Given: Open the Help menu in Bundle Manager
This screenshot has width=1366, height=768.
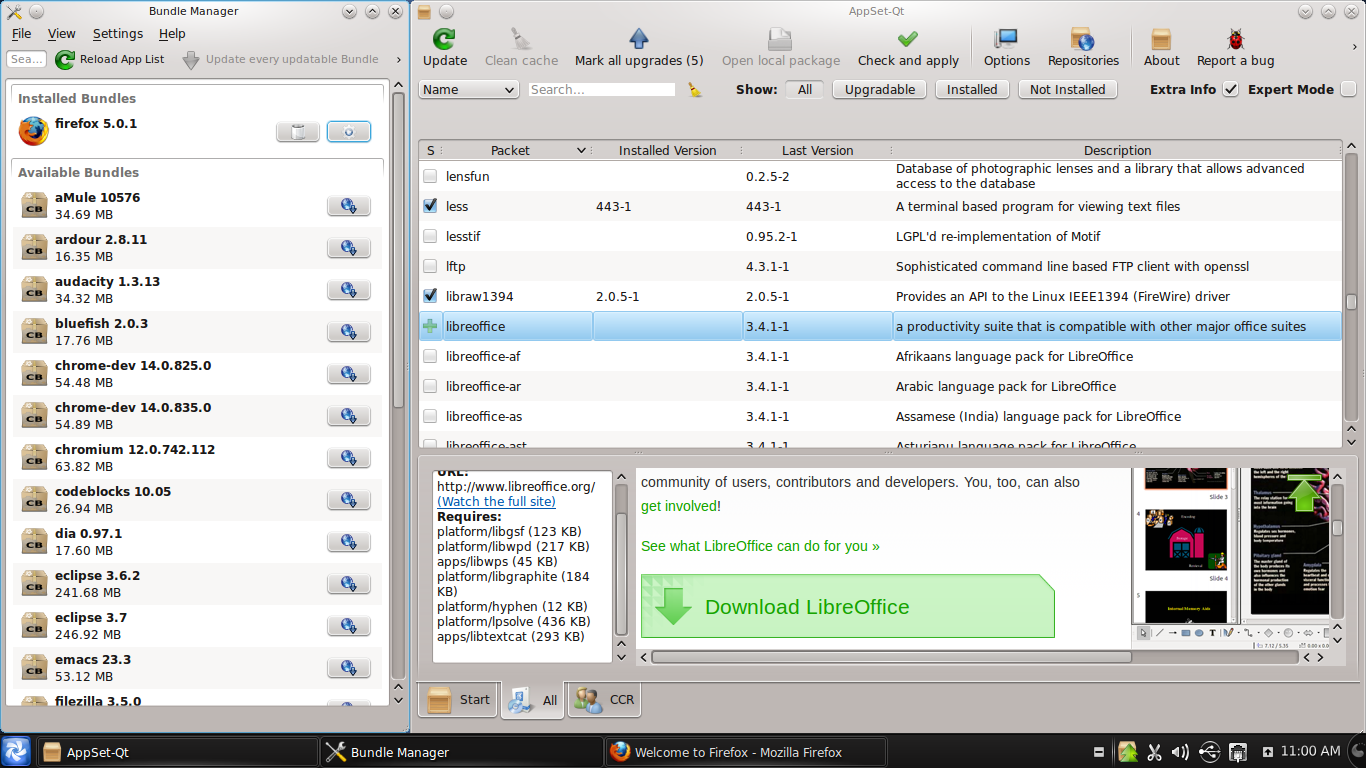Looking at the screenshot, I should 172,34.
